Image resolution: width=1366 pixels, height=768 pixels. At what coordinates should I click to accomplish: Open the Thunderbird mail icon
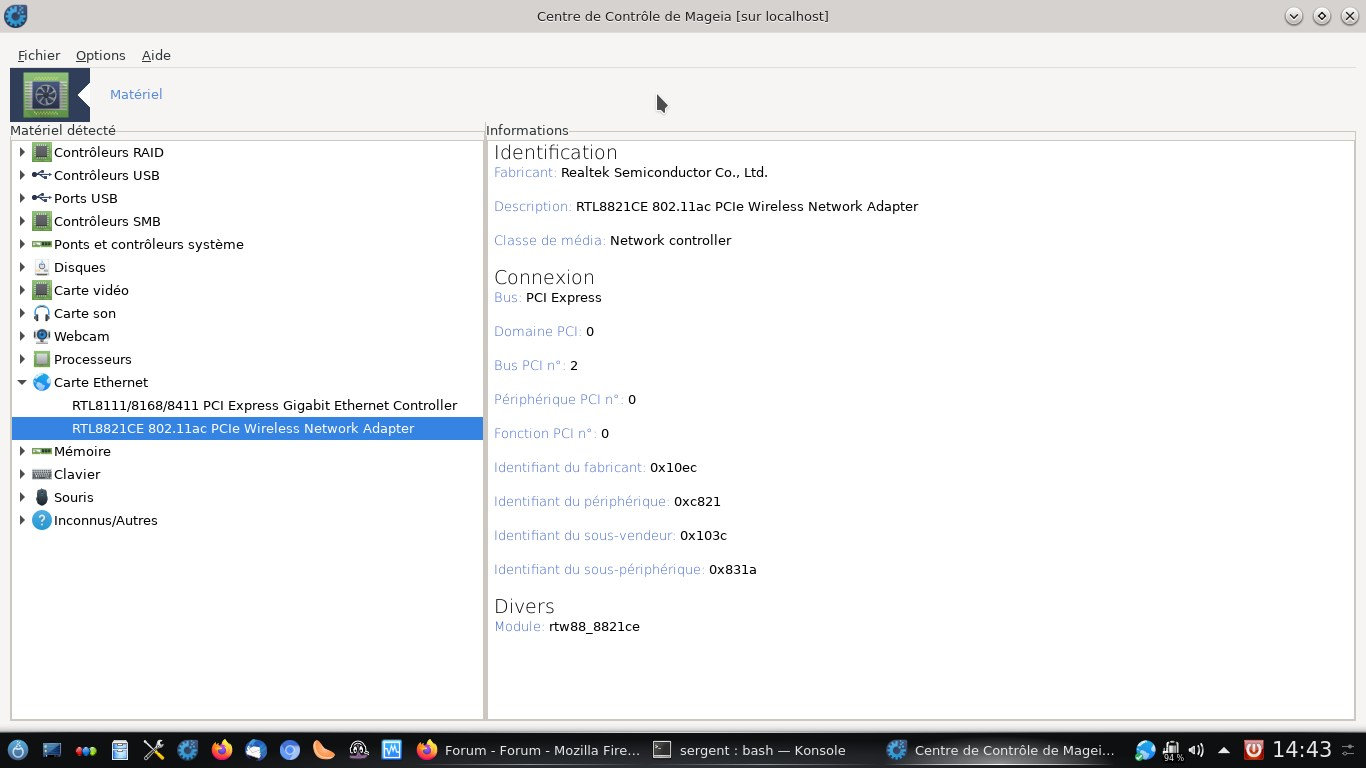256,750
